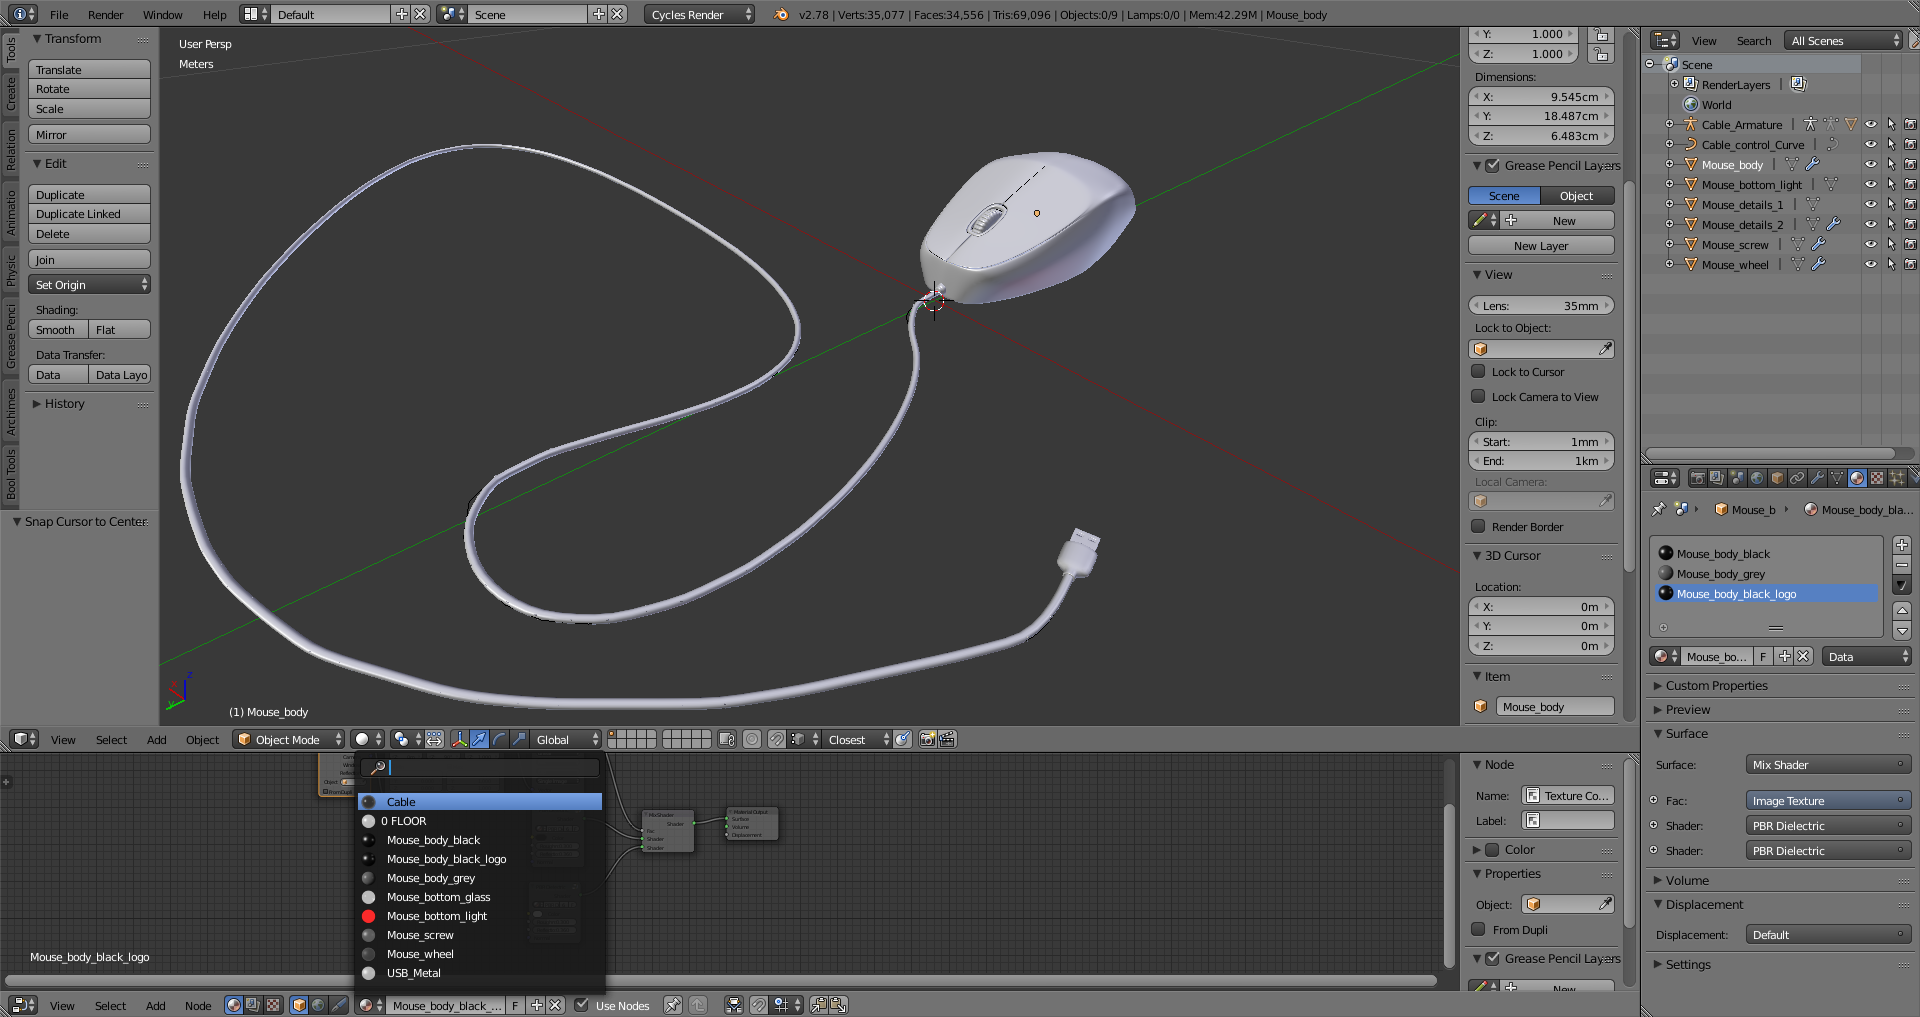Viewport: 1920px width, 1017px height.
Task: Click the Smooth shading button
Action: pos(56,329)
